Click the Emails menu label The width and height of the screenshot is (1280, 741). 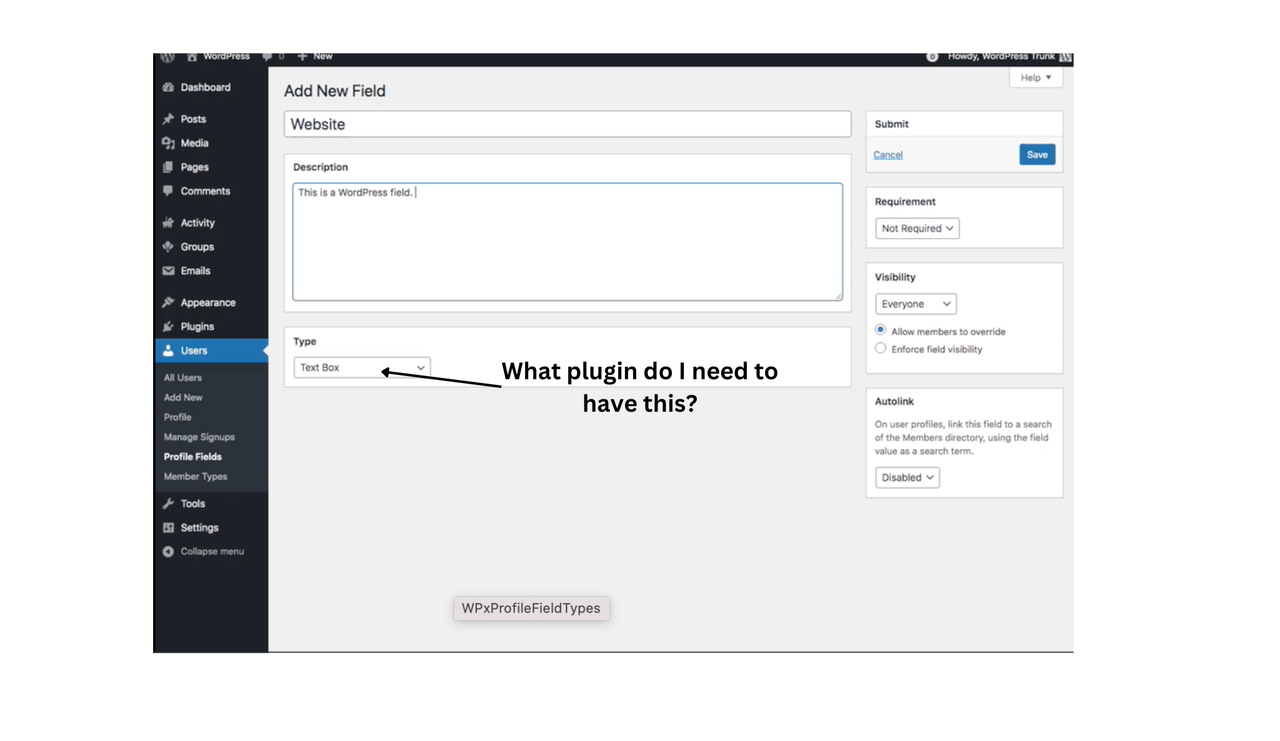tap(195, 271)
